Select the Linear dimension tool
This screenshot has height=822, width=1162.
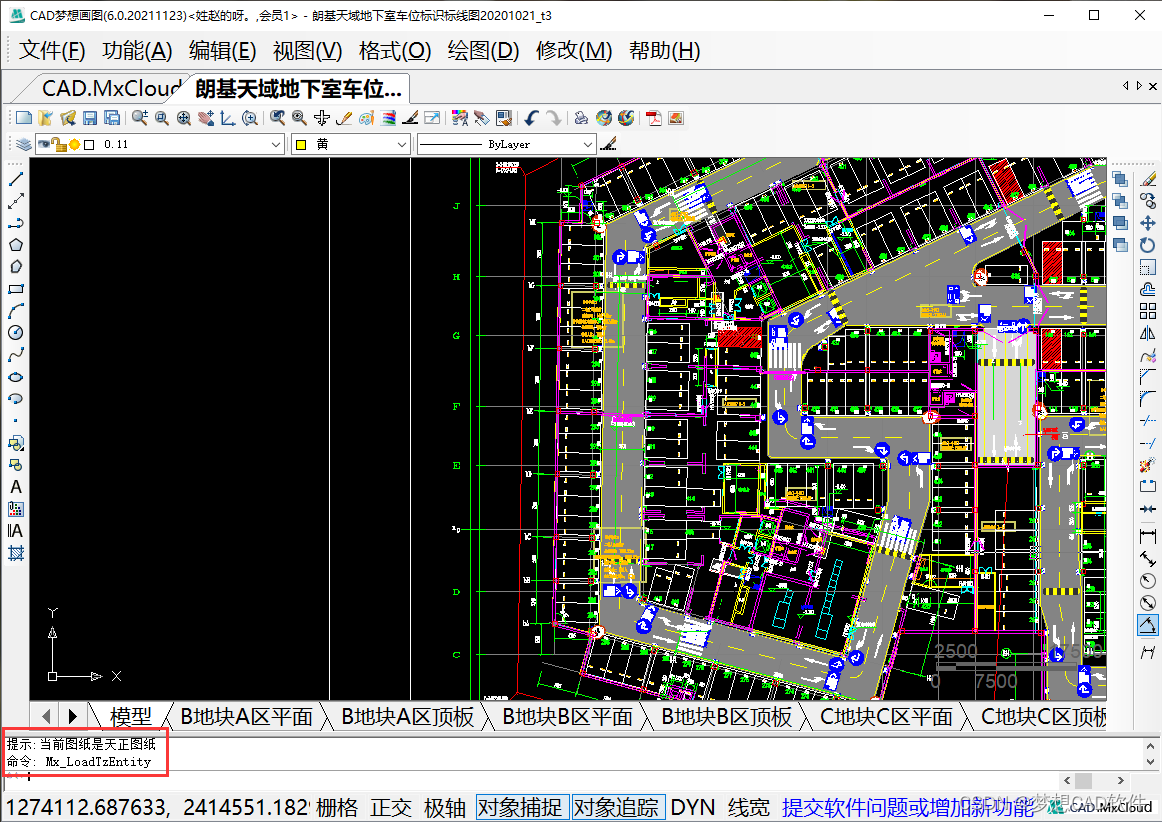1147,535
